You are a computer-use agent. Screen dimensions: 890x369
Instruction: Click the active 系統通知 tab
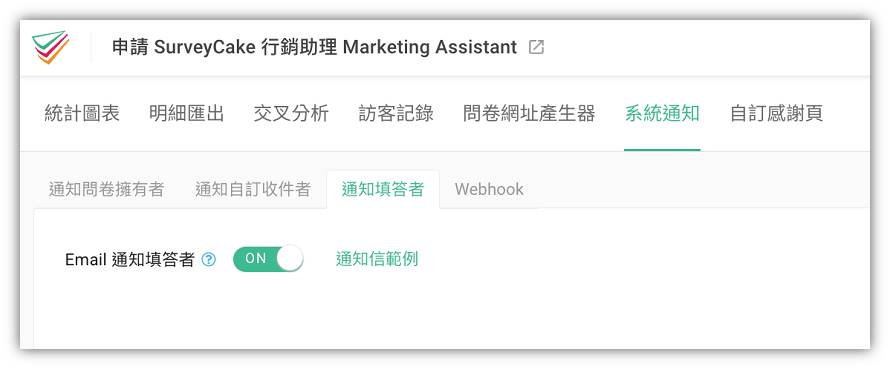coord(662,114)
